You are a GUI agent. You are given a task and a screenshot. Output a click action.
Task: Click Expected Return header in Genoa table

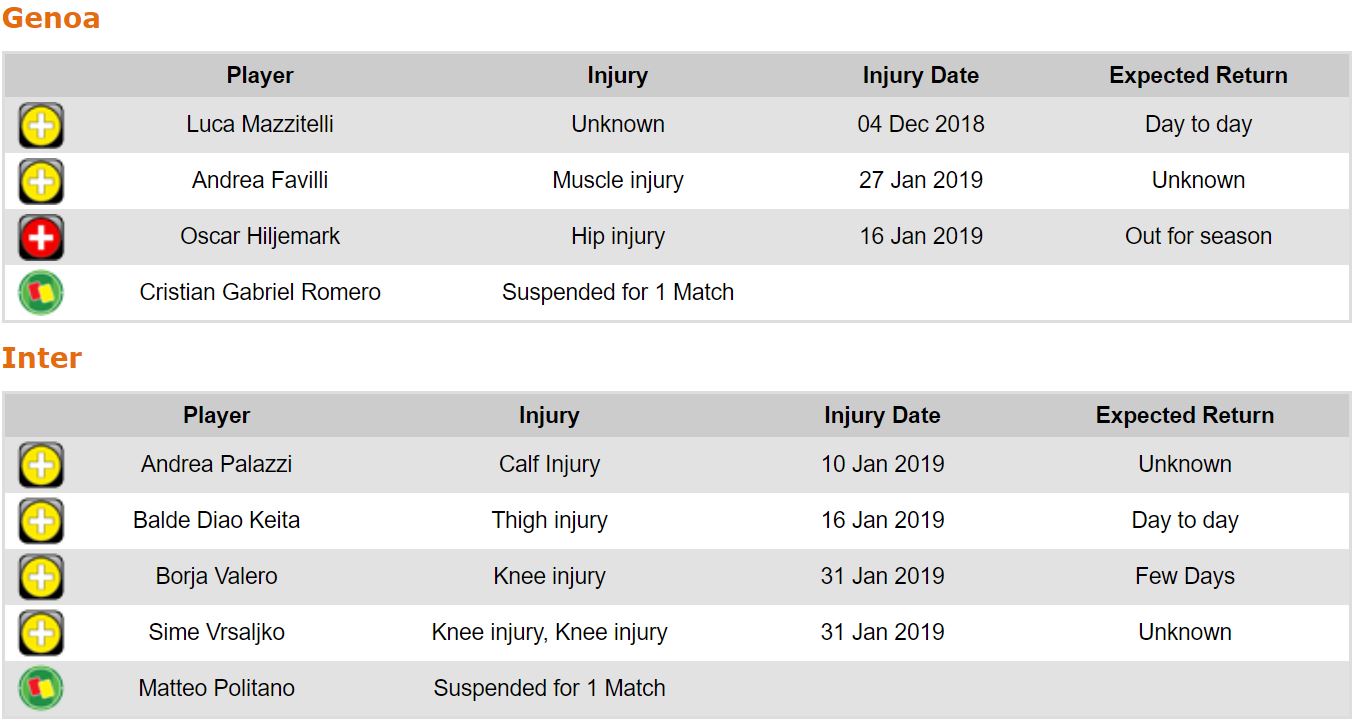pyautogui.click(x=1198, y=76)
